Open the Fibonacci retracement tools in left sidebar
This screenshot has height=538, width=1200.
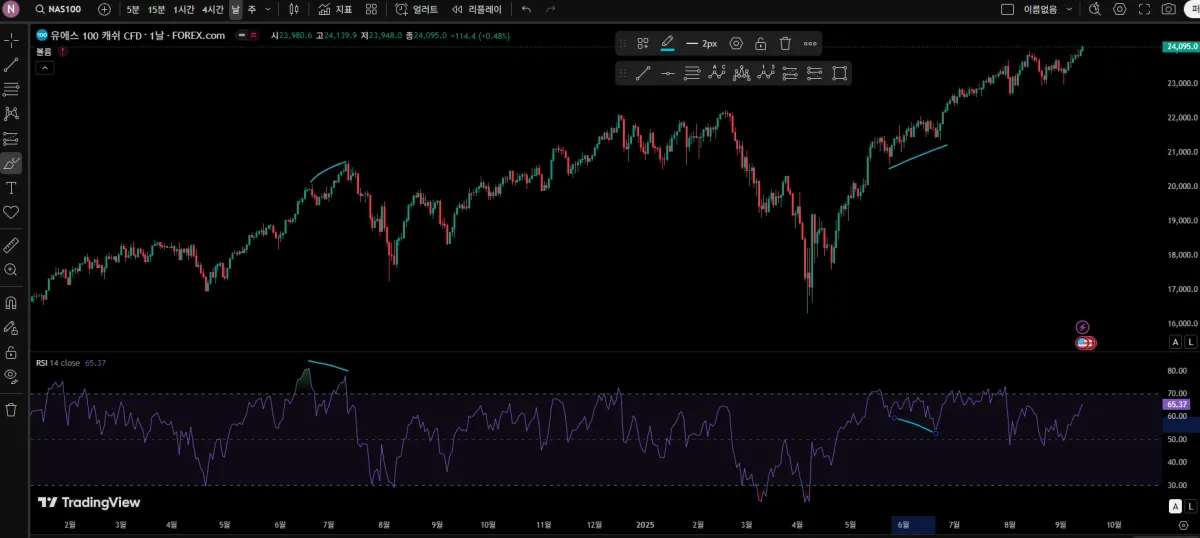click(x=11, y=89)
